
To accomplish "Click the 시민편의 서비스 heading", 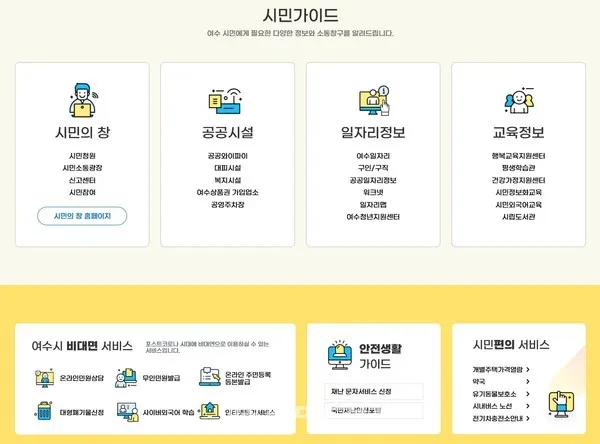I will pos(511,345).
